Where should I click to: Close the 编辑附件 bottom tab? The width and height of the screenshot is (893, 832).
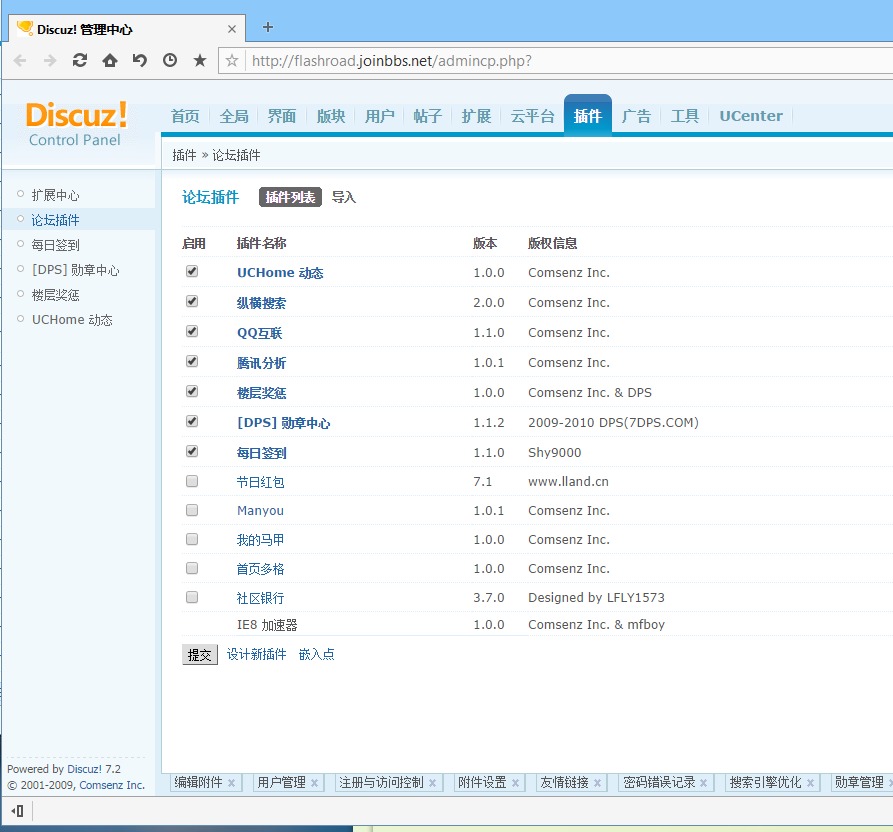(x=231, y=783)
